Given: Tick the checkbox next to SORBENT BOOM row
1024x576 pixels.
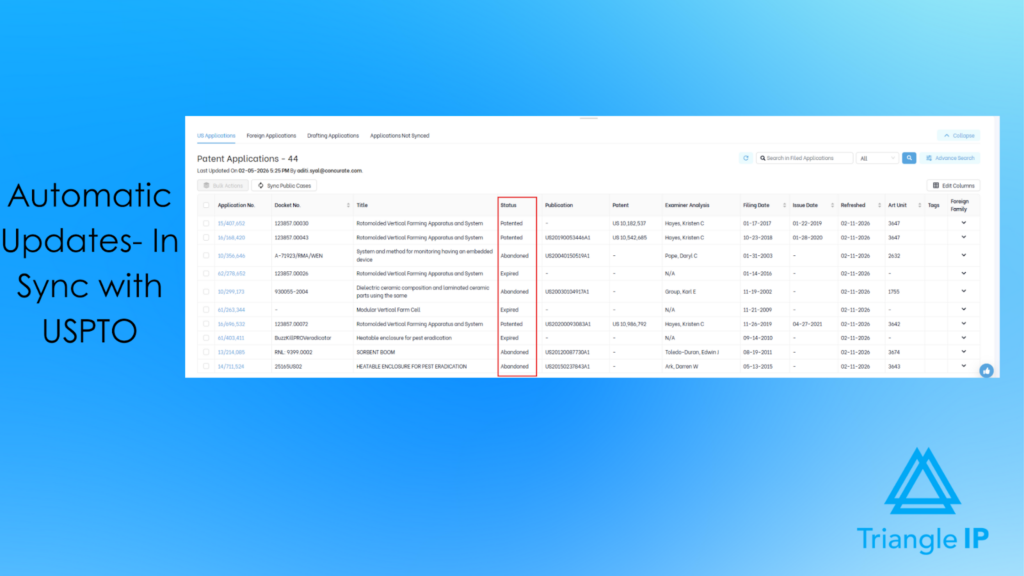Looking at the screenshot, I should [204, 352].
